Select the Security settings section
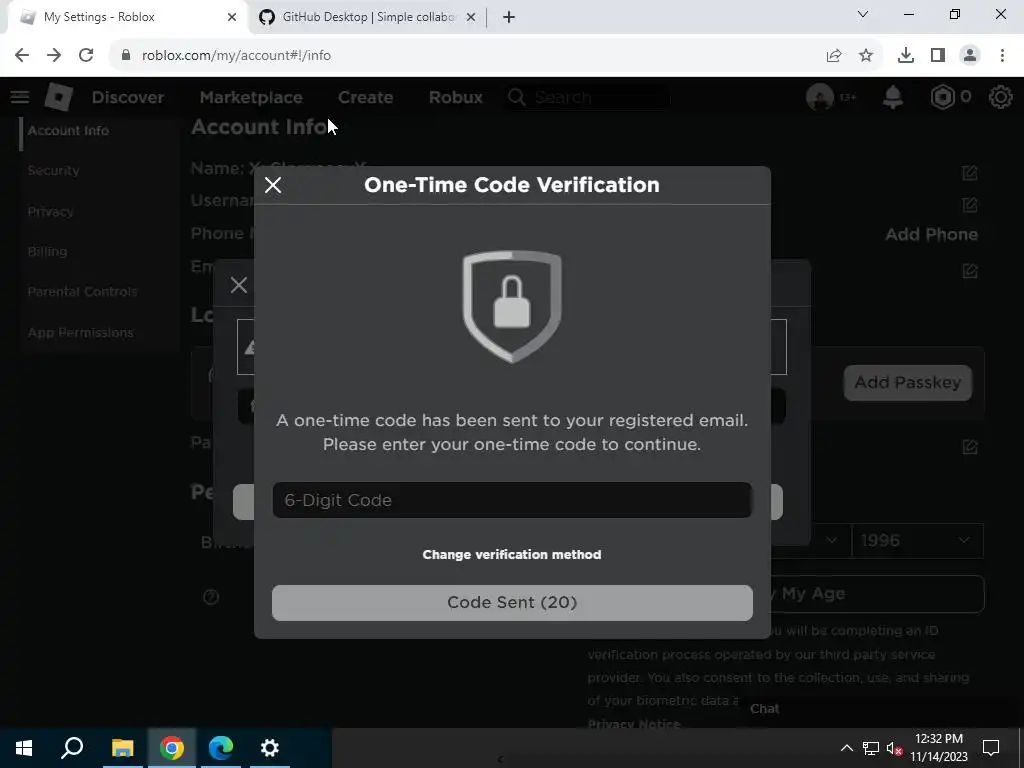Screen dimensions: 1024x768 (x=54, y=170)
